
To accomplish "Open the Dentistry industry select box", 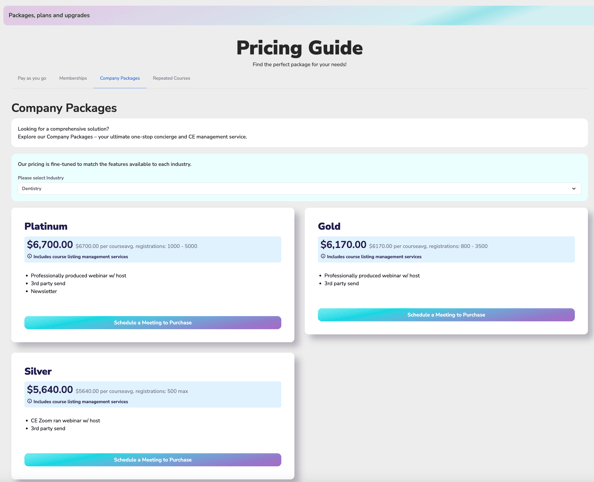I will 299,189.
